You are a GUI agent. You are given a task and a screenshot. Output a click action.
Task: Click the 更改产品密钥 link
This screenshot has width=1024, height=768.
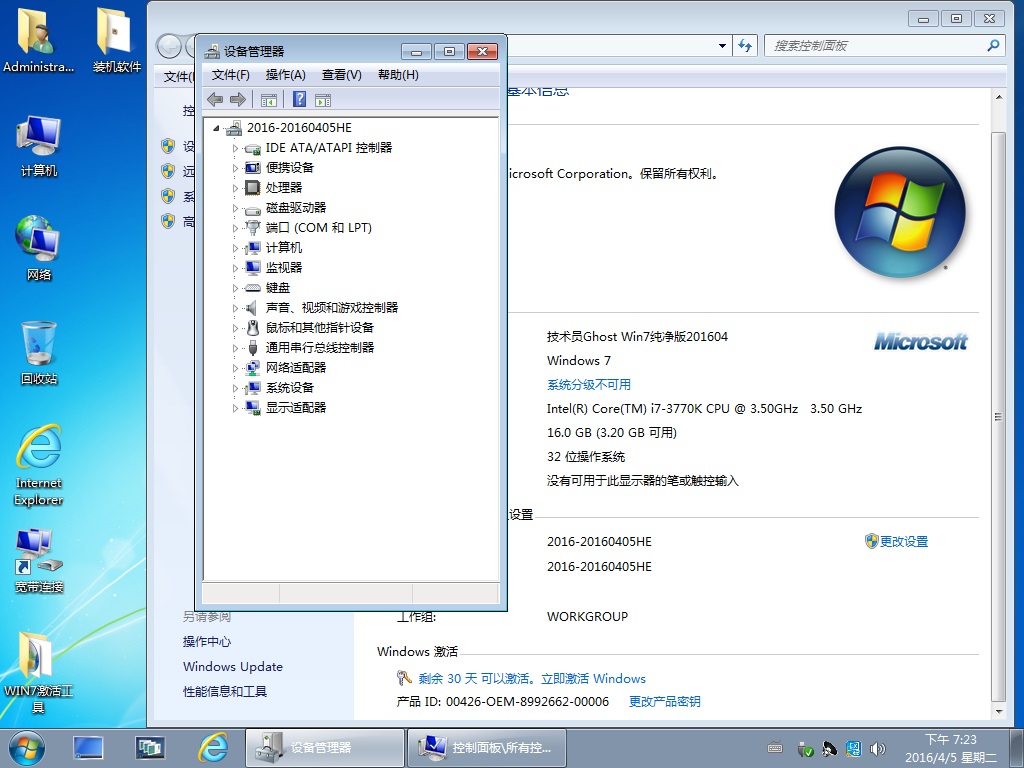[x=664, y=701]
